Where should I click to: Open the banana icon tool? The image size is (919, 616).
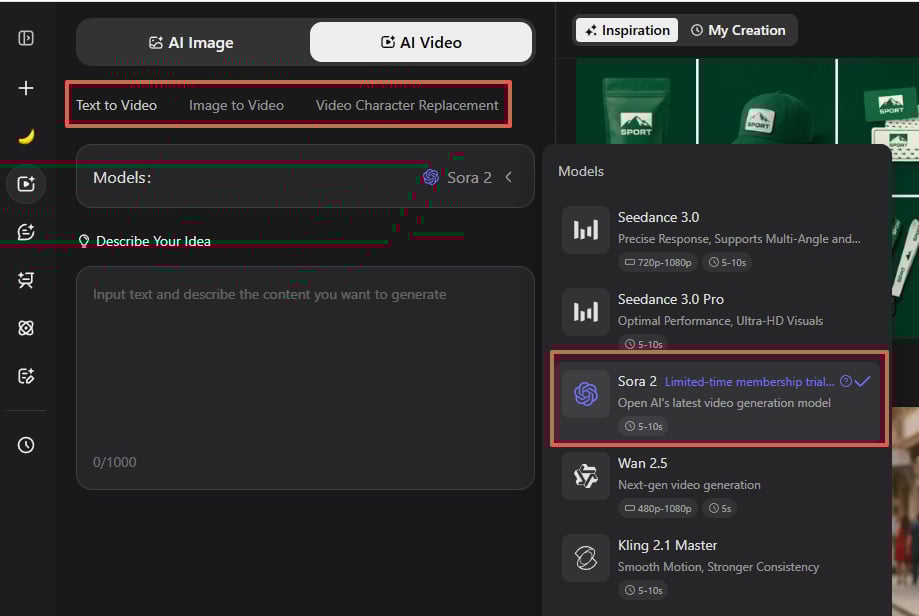pos(26,136)
